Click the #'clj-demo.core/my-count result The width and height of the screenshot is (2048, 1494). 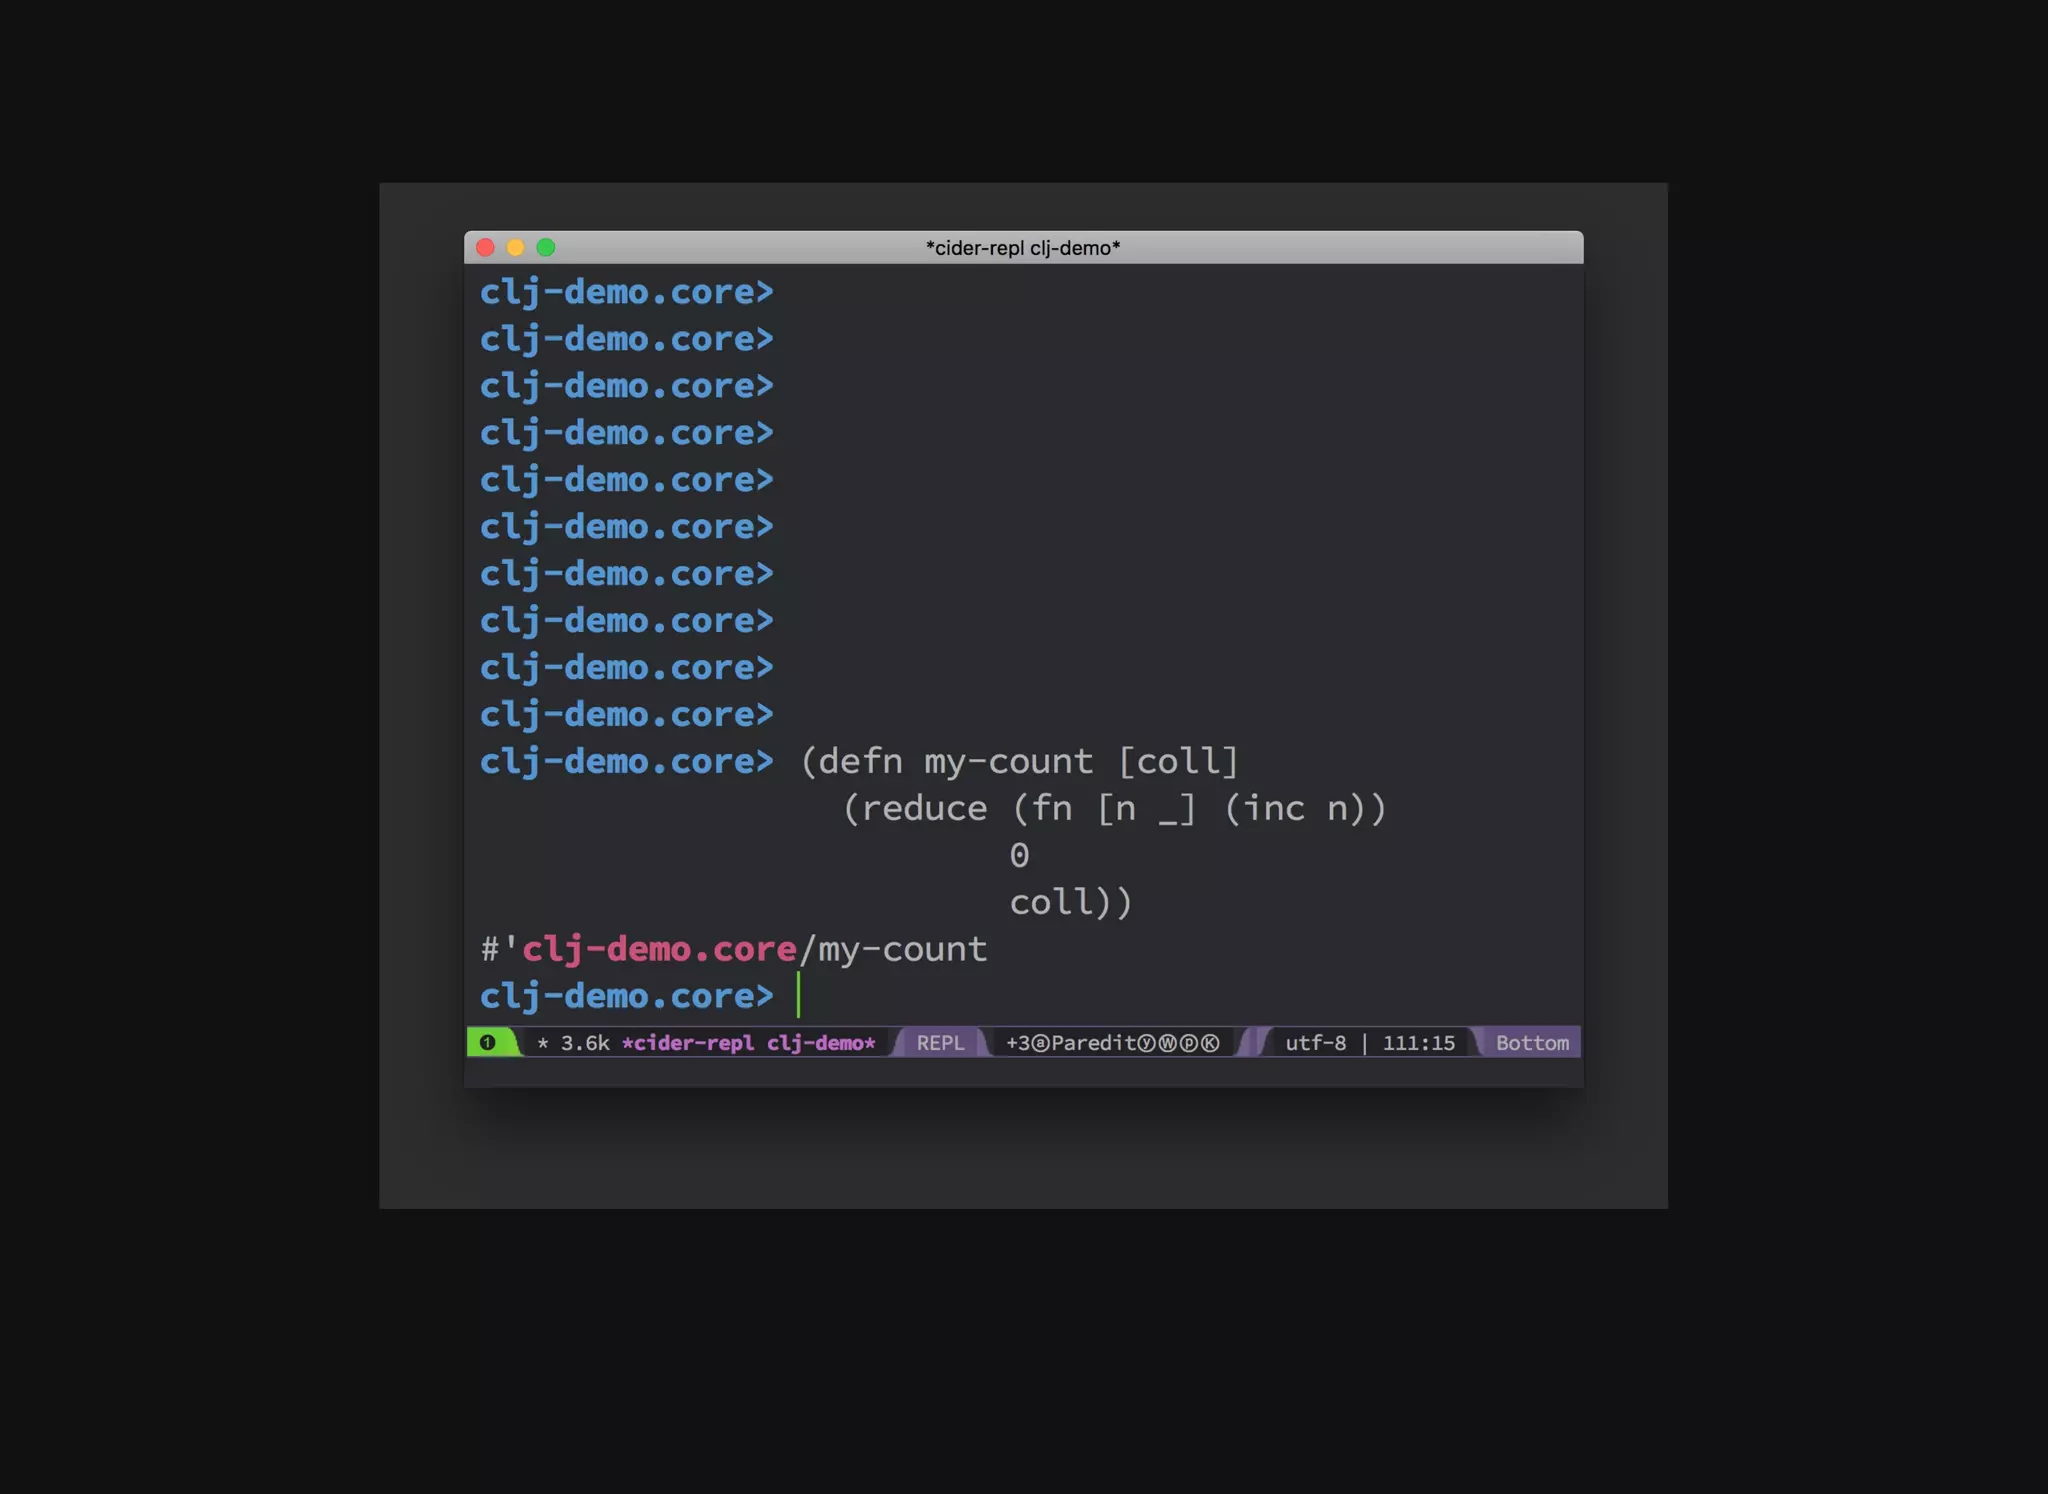734,949
